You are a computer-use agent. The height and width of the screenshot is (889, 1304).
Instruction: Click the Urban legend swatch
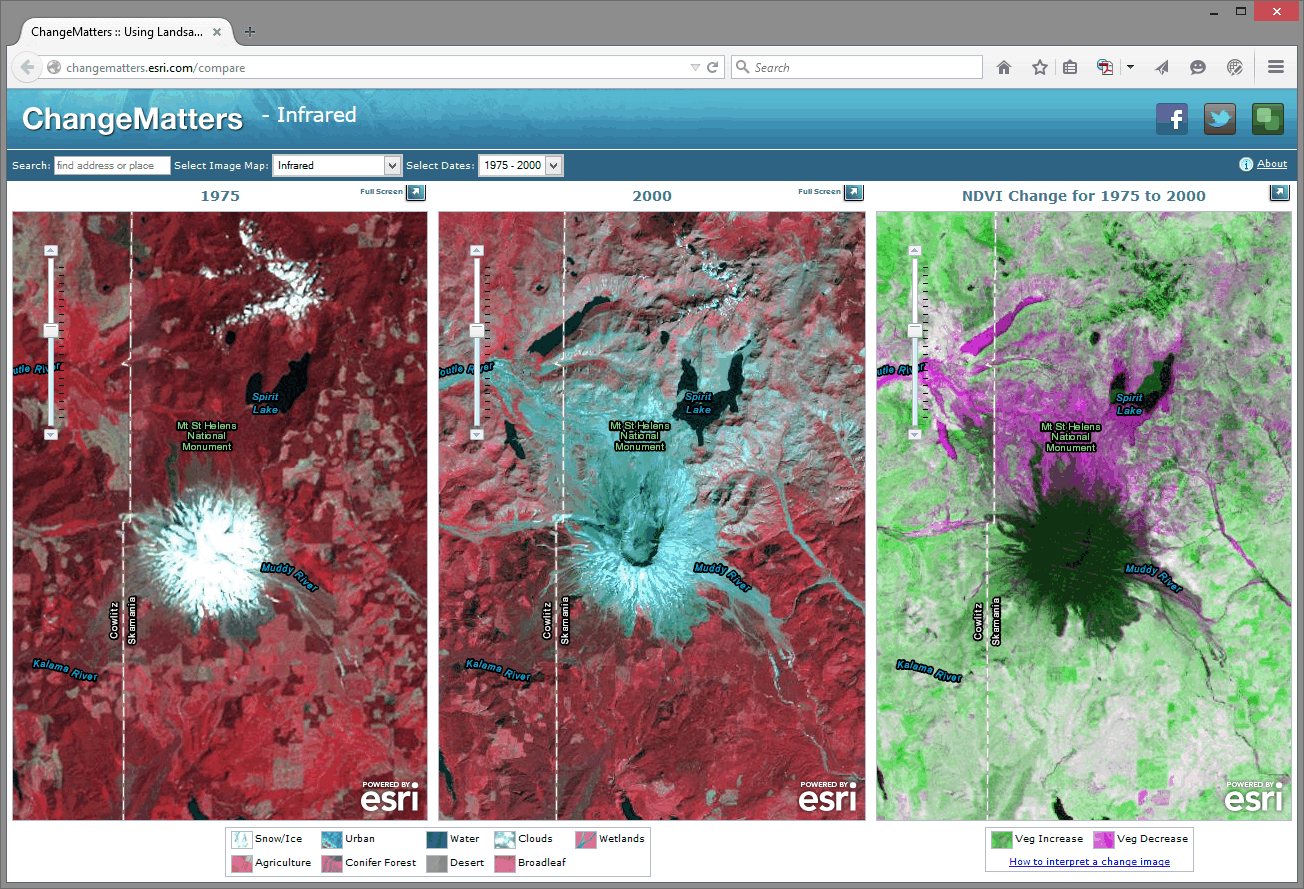(x=331, y=839)
